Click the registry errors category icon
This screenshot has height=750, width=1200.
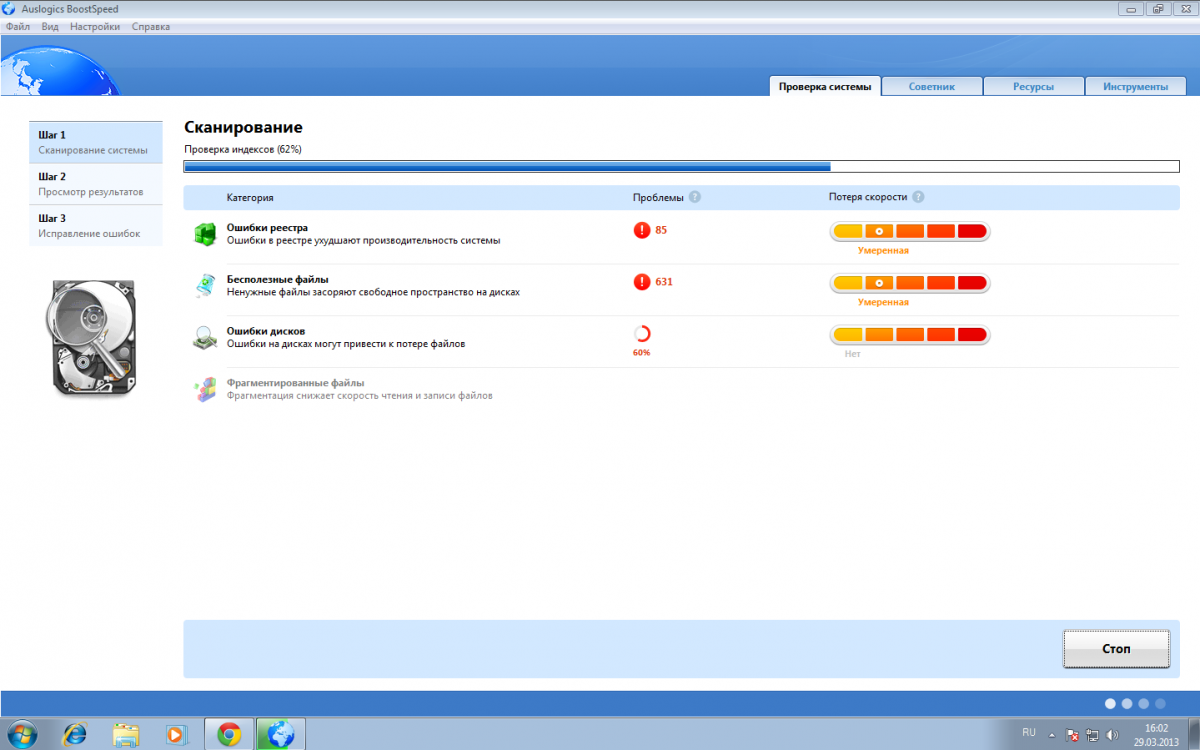pyautogui.click(x=205, y=234)
